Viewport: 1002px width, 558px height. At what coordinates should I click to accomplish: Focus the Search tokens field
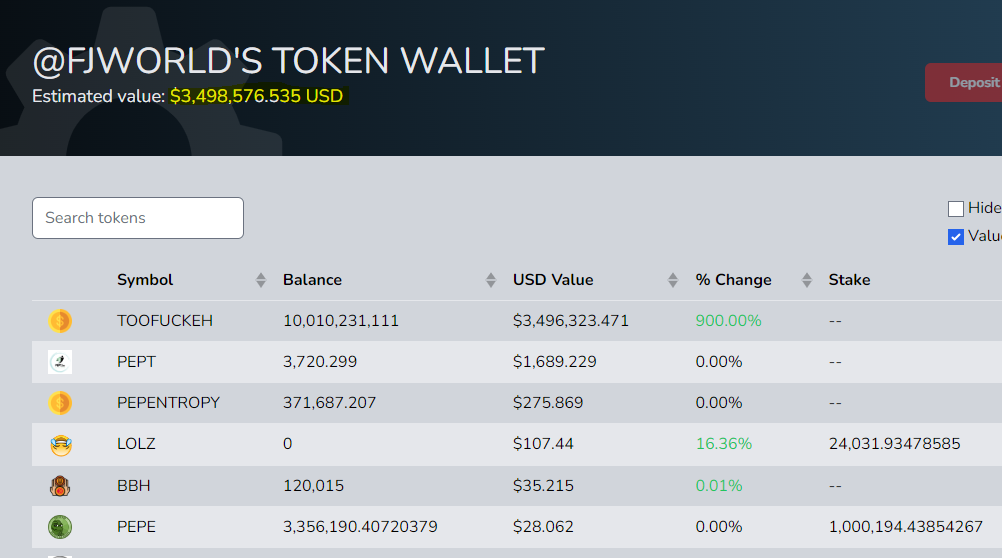pos(138,218)
